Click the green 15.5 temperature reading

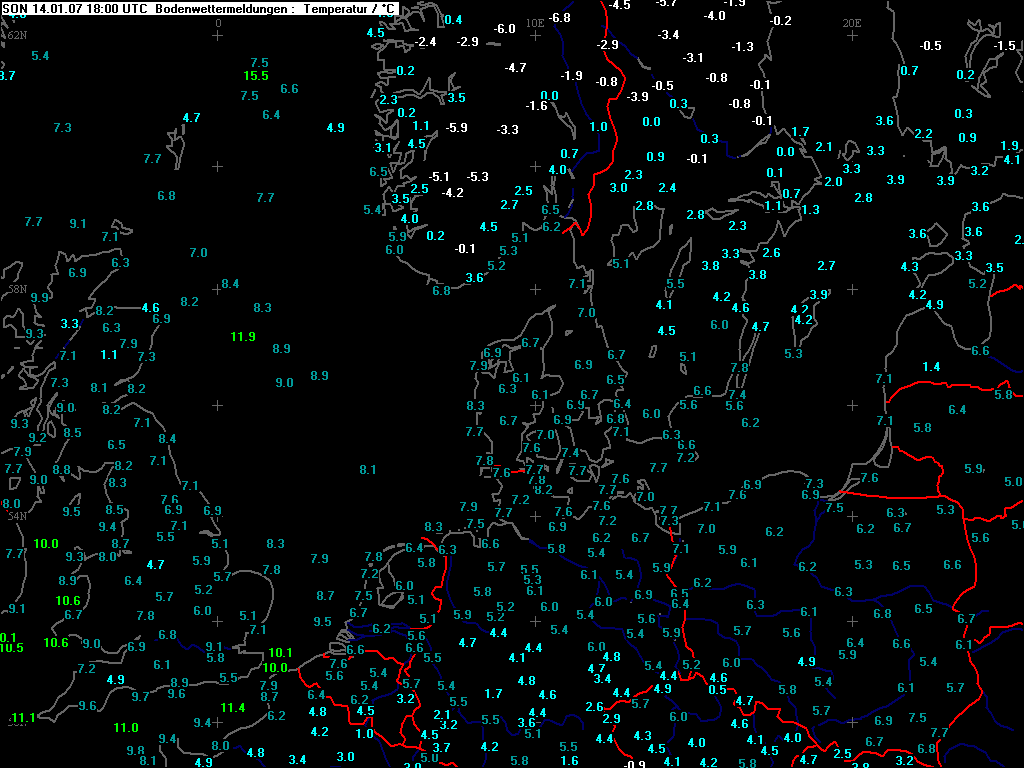[256, 76]
